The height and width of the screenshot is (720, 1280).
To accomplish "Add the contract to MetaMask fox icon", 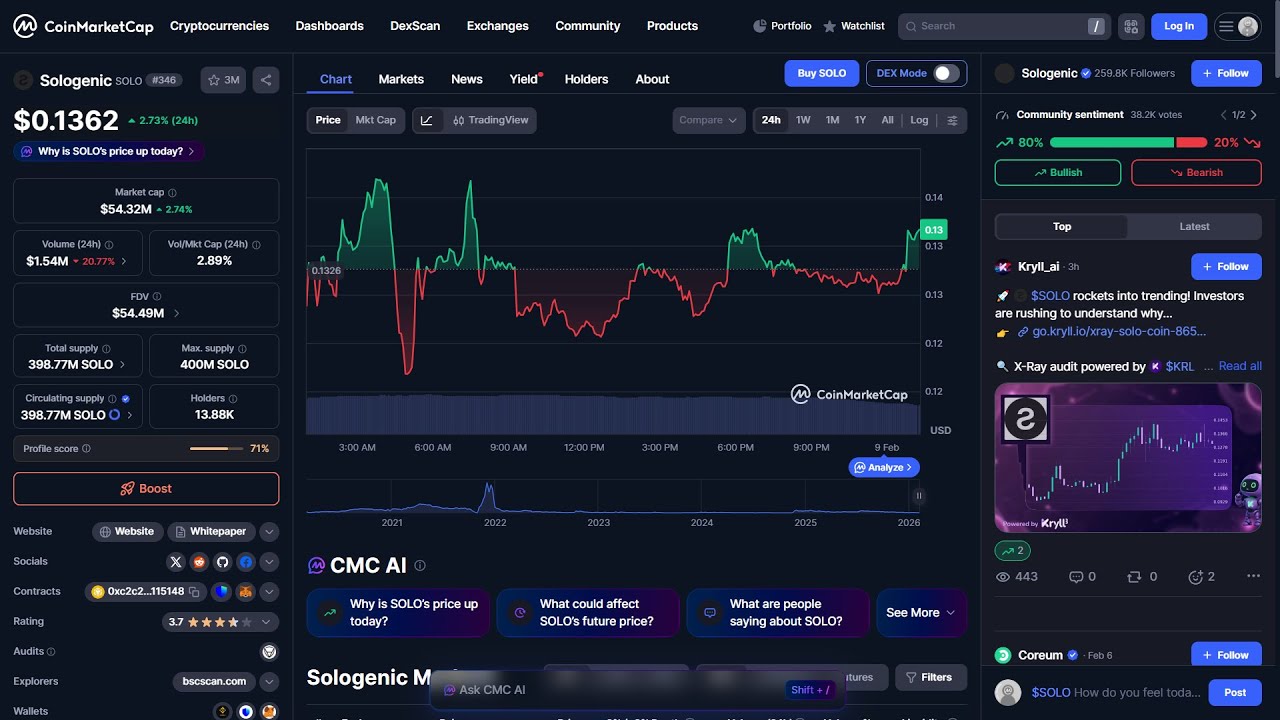I will tap(245, 592).
